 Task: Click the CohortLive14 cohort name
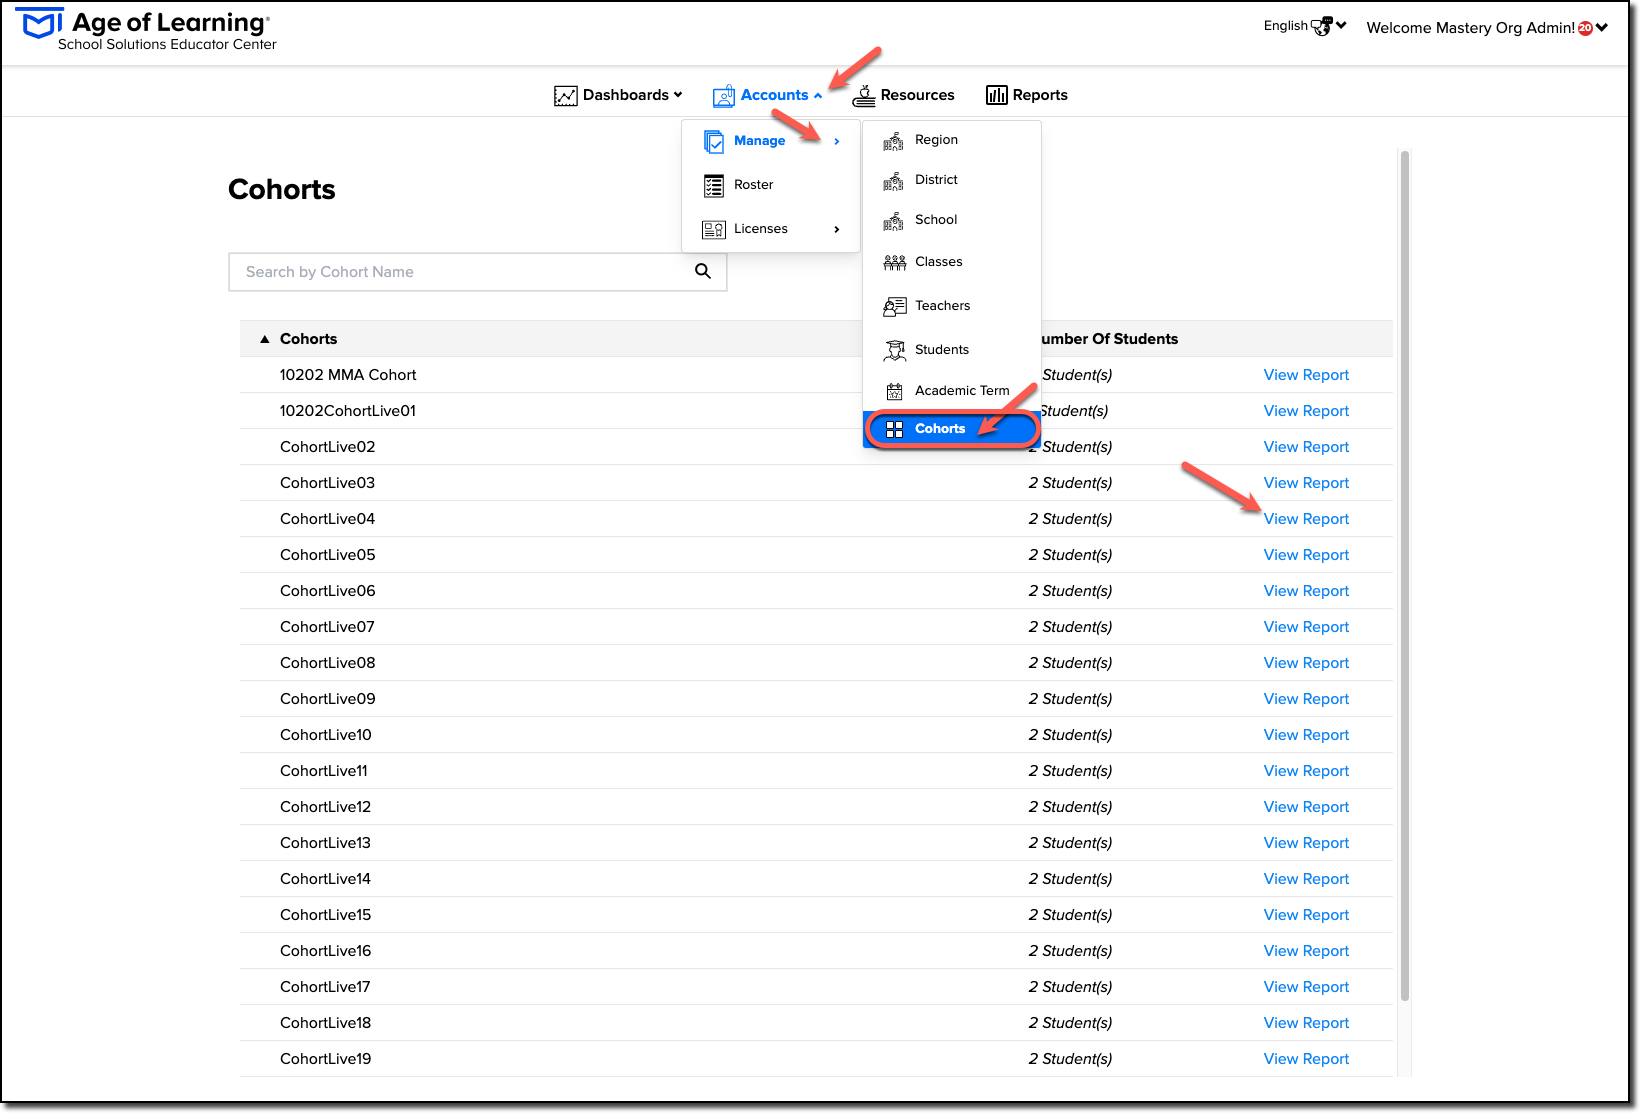point(326,879)
